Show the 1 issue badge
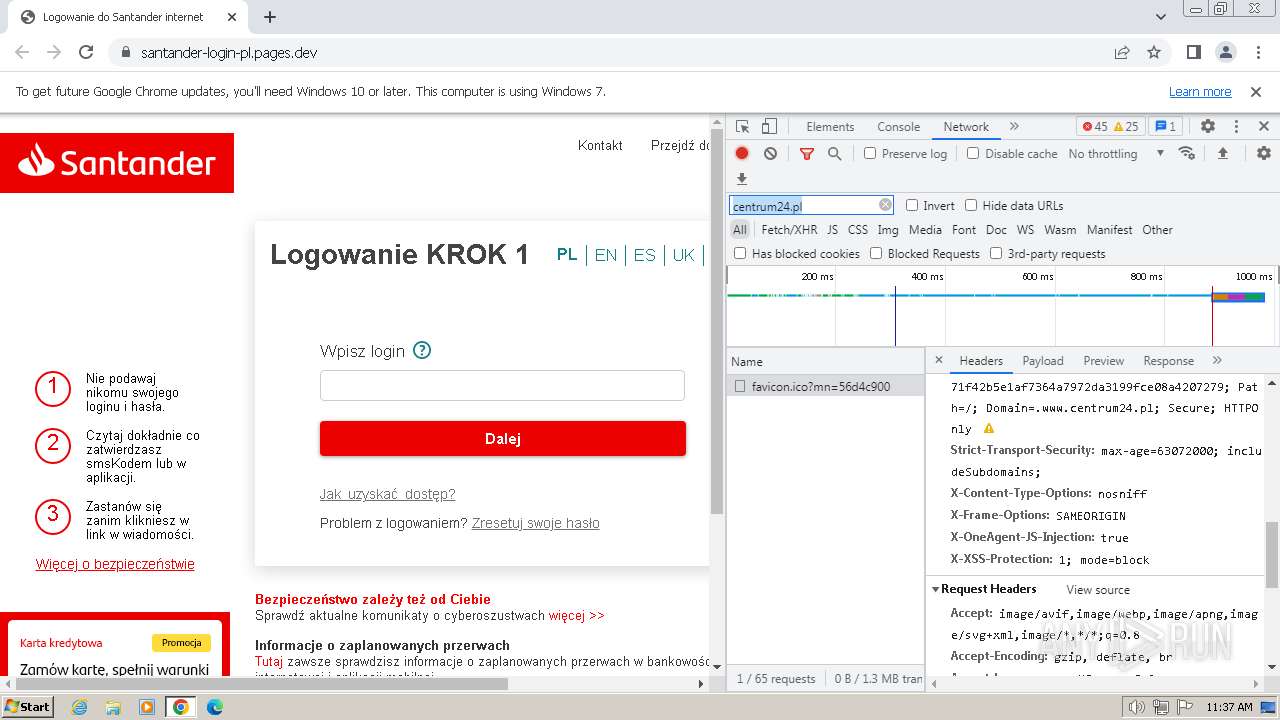Viewport: 1280px width, 720px height. tap(1165, 127)
